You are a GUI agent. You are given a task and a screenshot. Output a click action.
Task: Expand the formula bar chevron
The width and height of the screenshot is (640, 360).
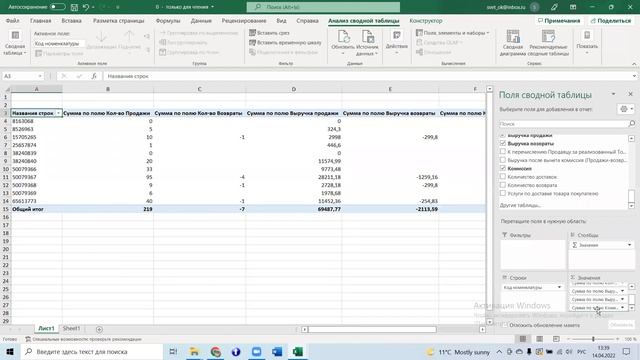click(x=634, y=76)
